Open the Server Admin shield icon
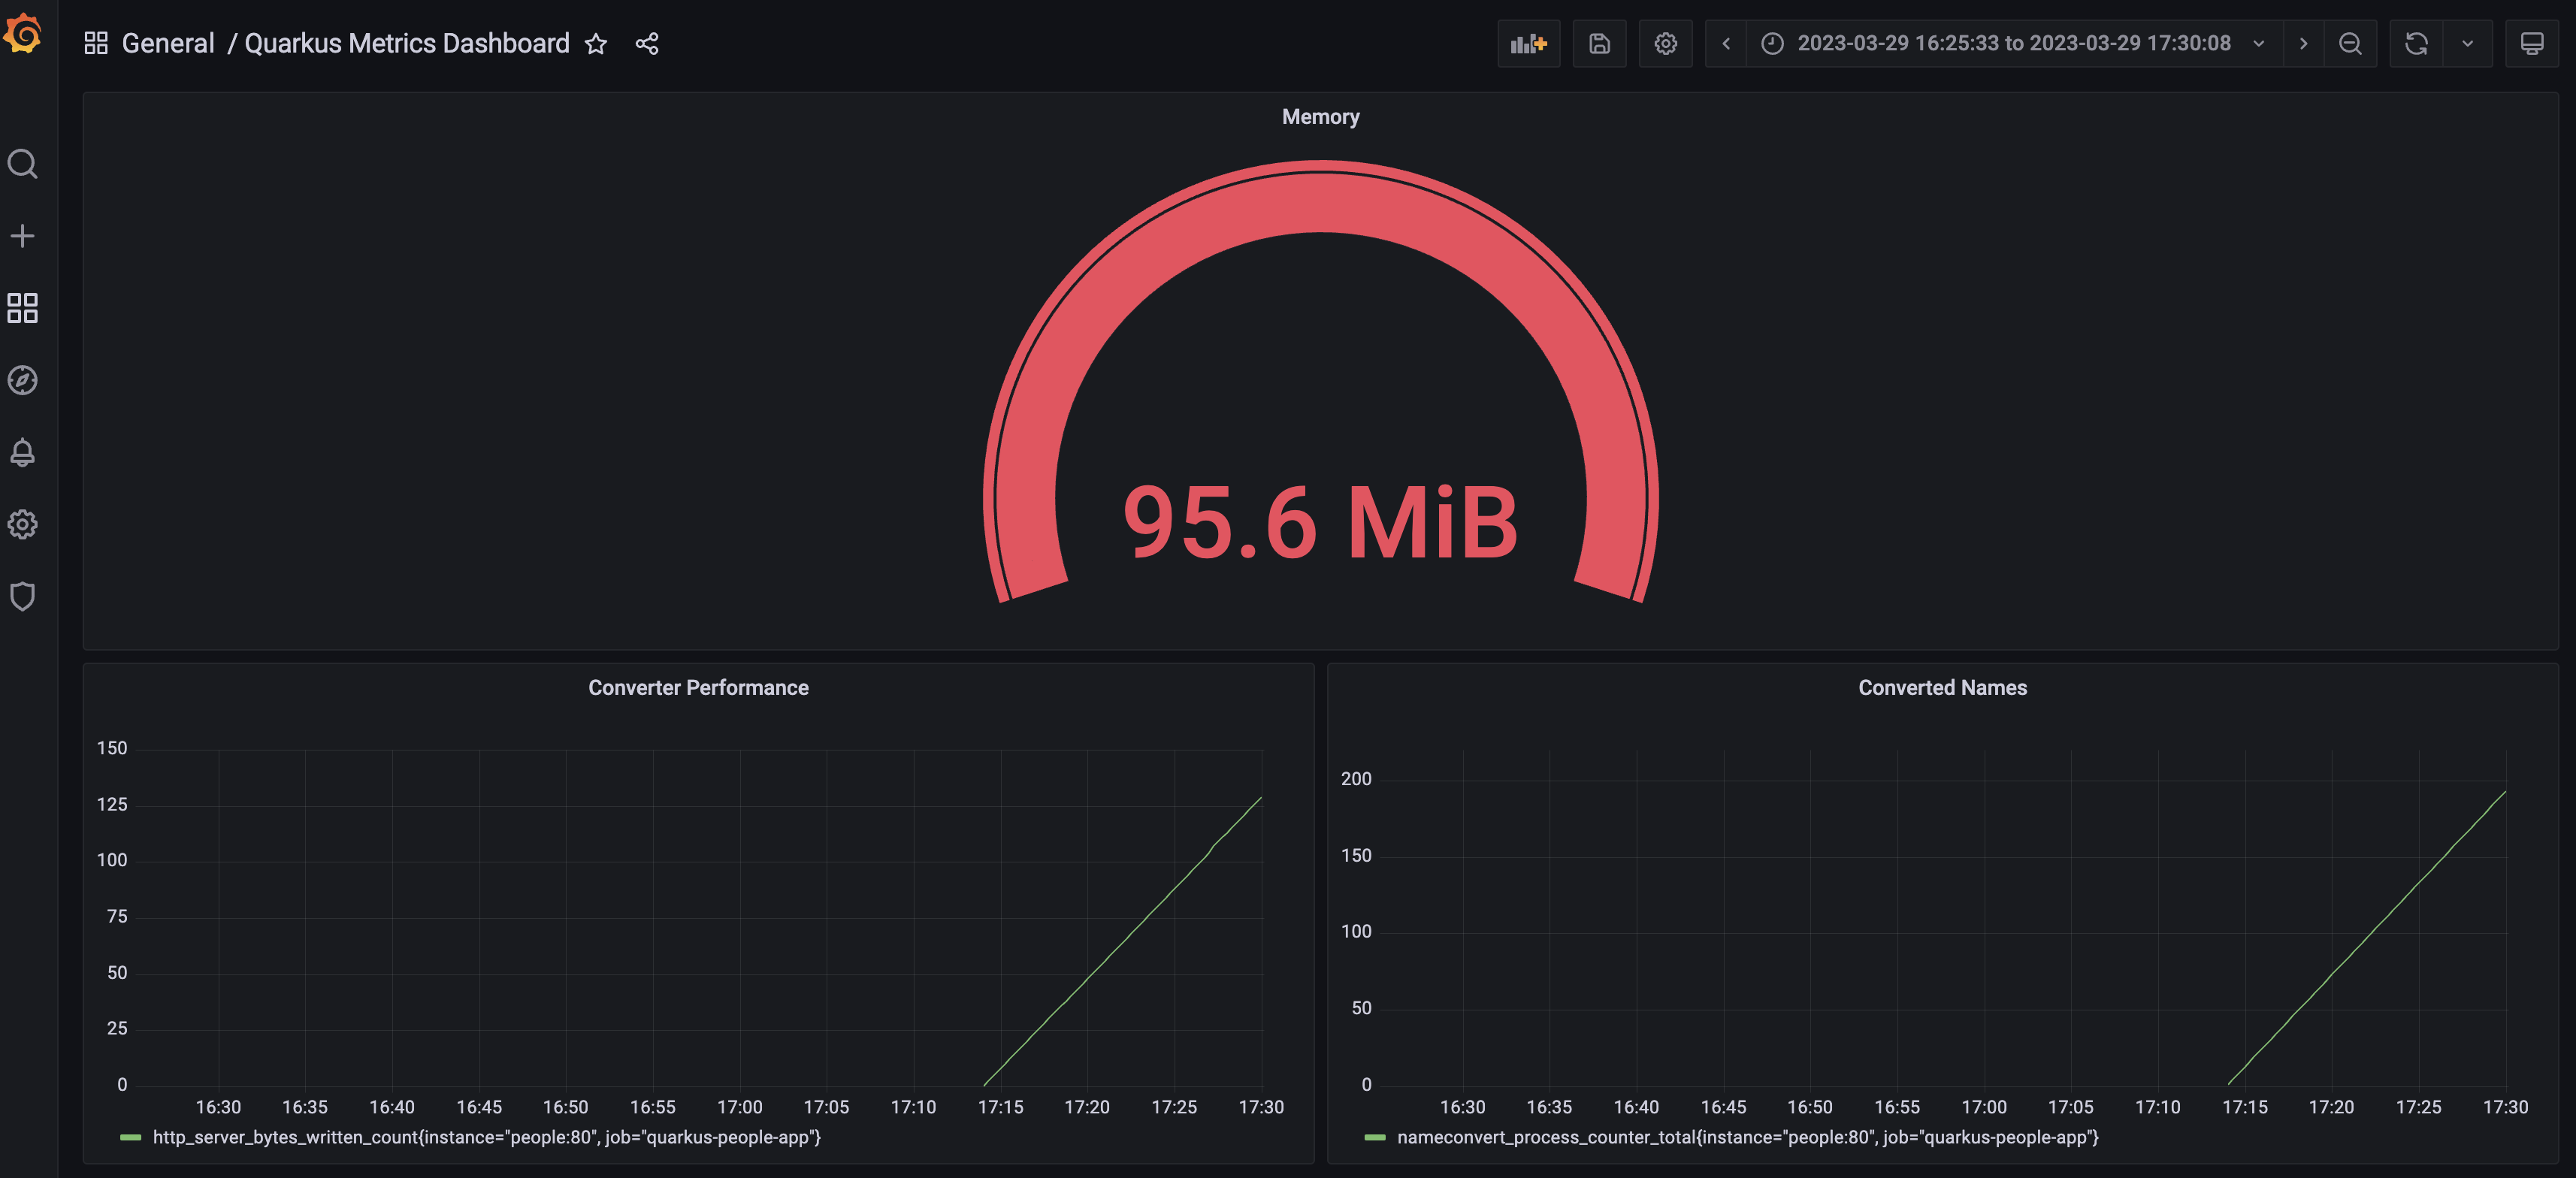 point(22,596)
